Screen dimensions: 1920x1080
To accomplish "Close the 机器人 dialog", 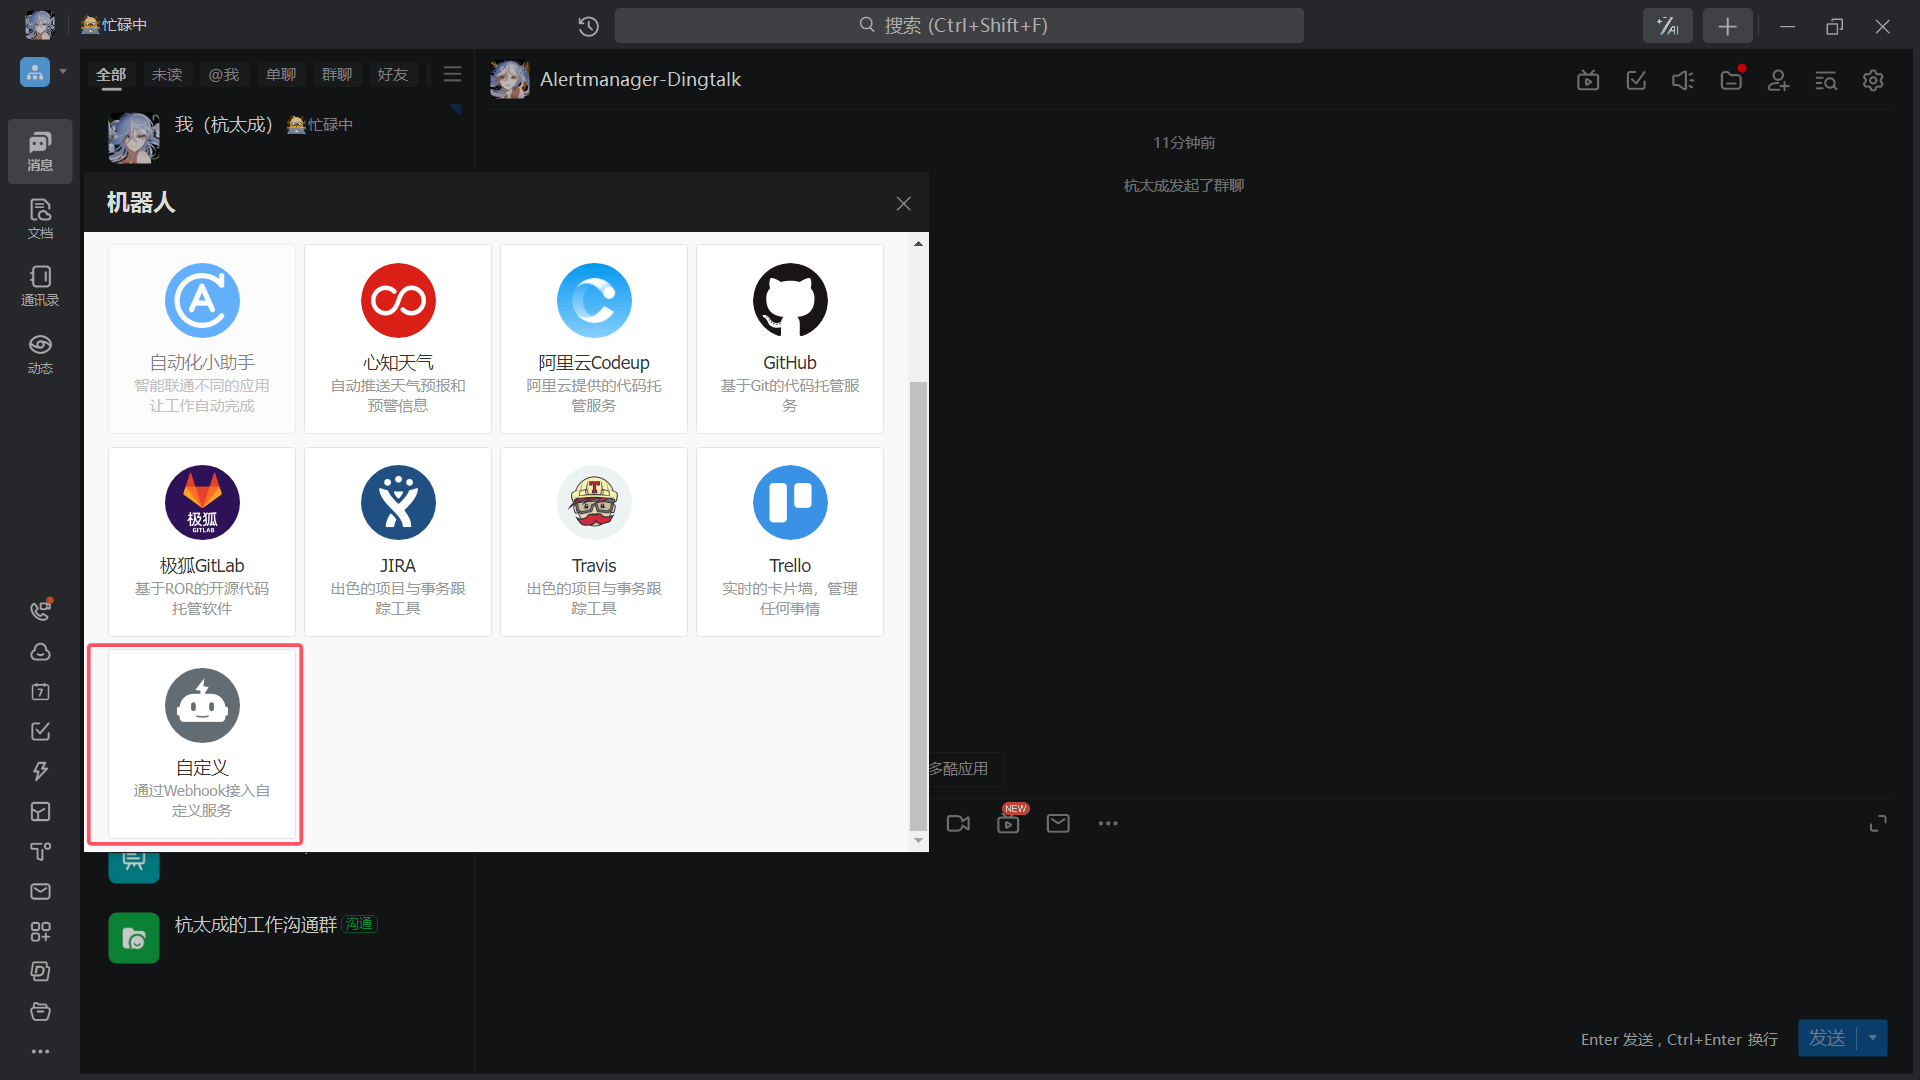I will tap(903, 204).
